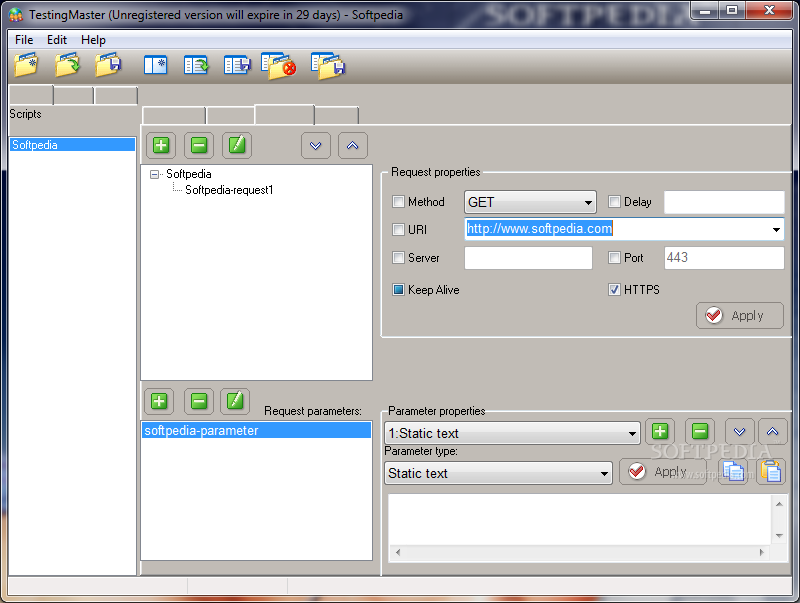This screenshot has height=603, width=800.
Task: Select softpedia-parameter in parameters list
Action: [256, 430]
